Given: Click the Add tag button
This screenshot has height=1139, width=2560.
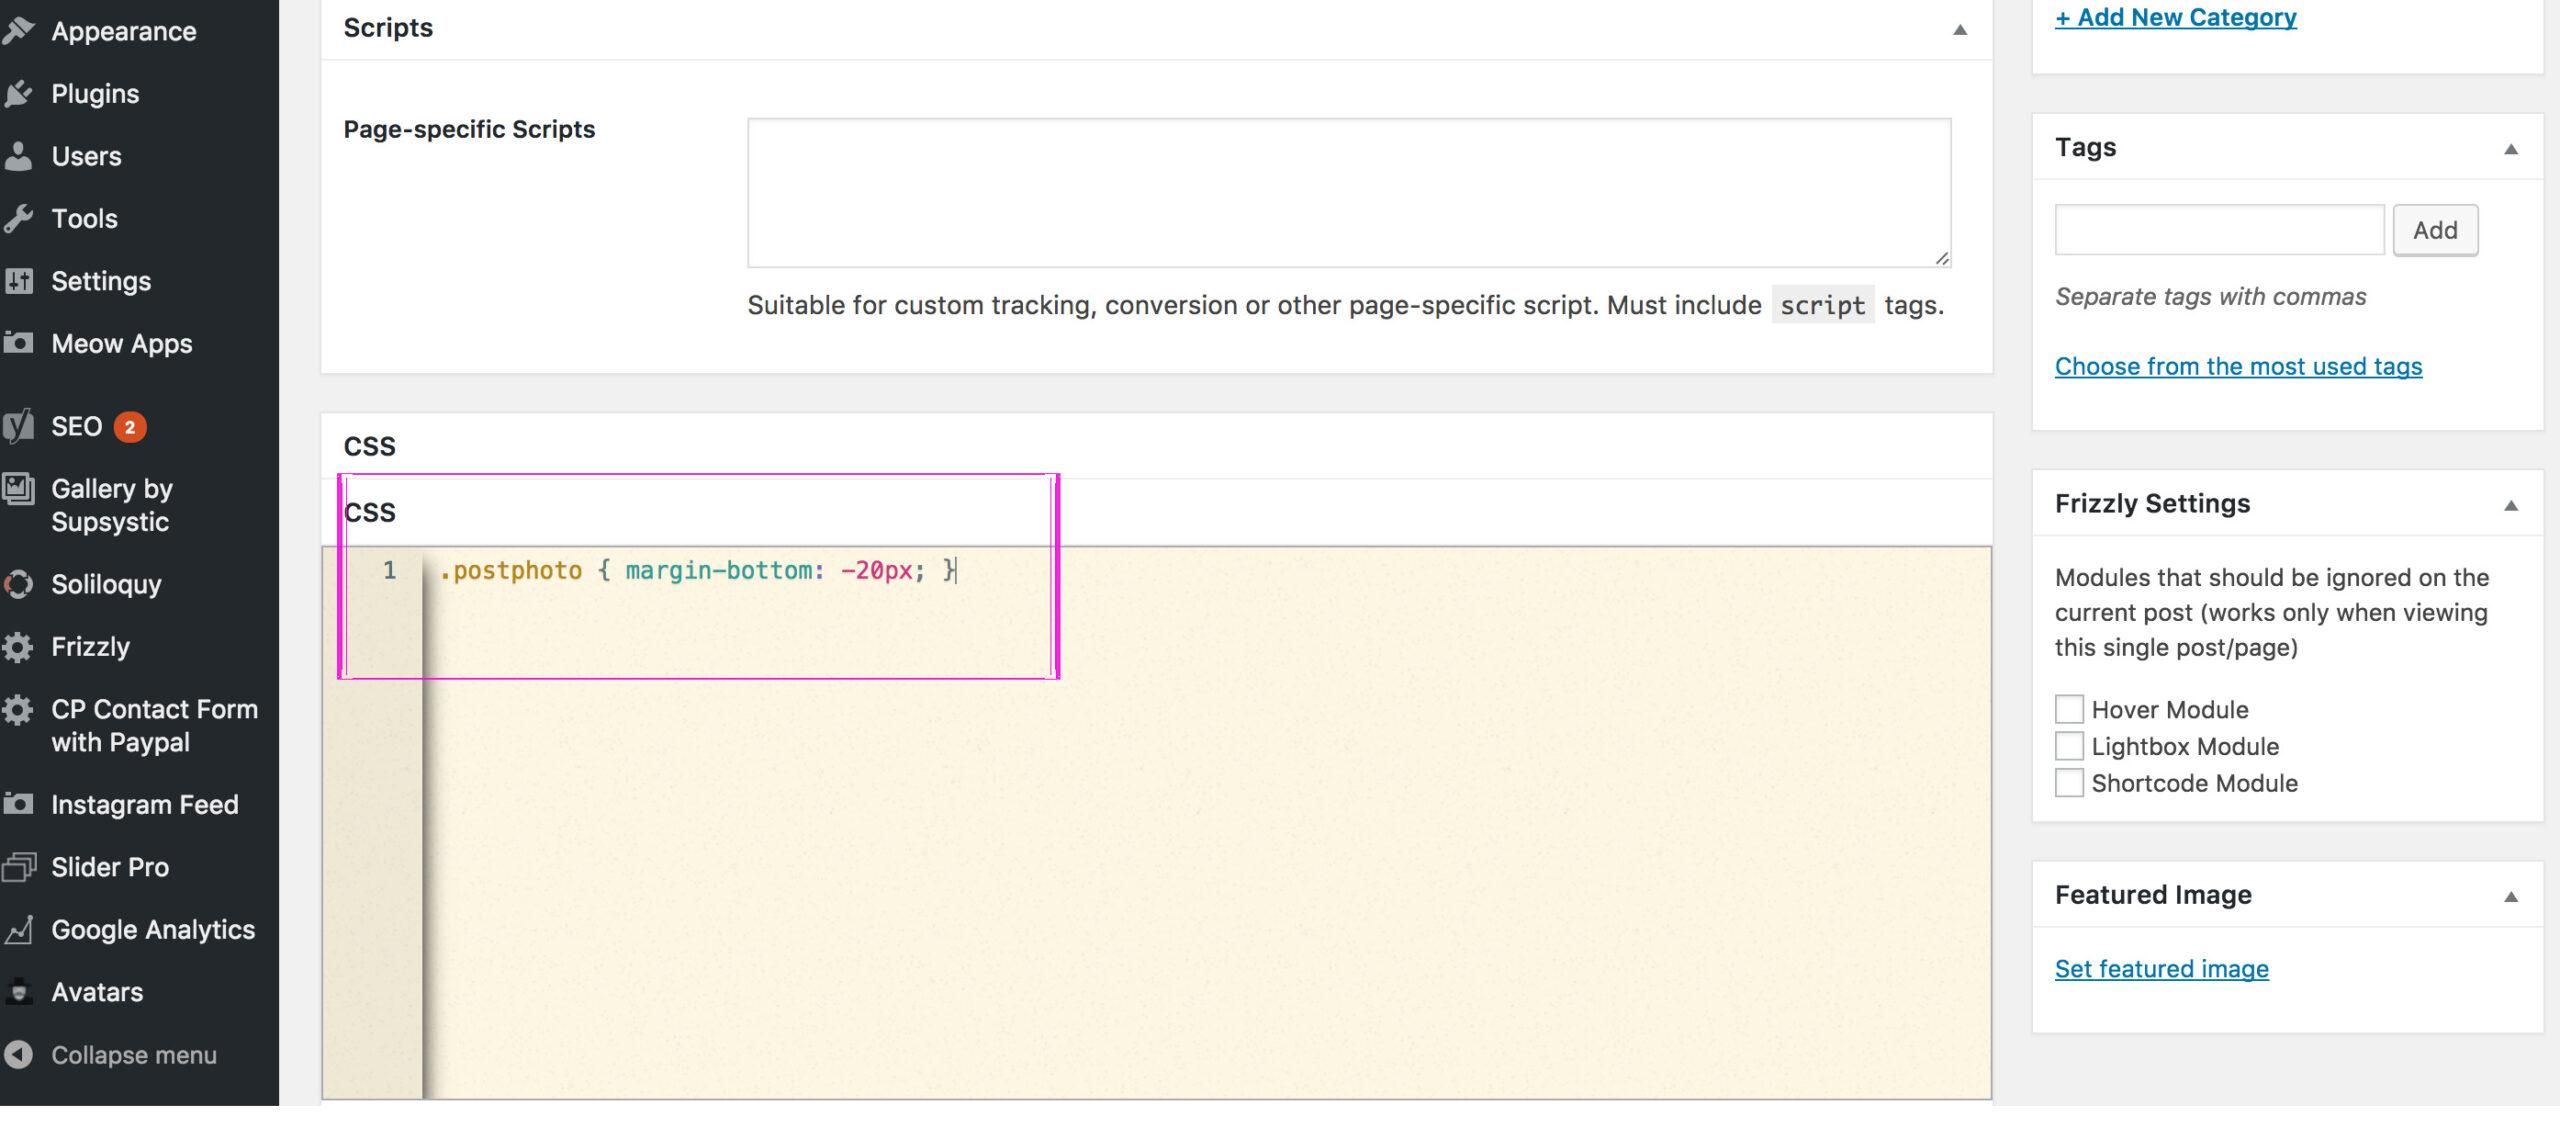Looking at the screenshot, I should pos(2435,230).
